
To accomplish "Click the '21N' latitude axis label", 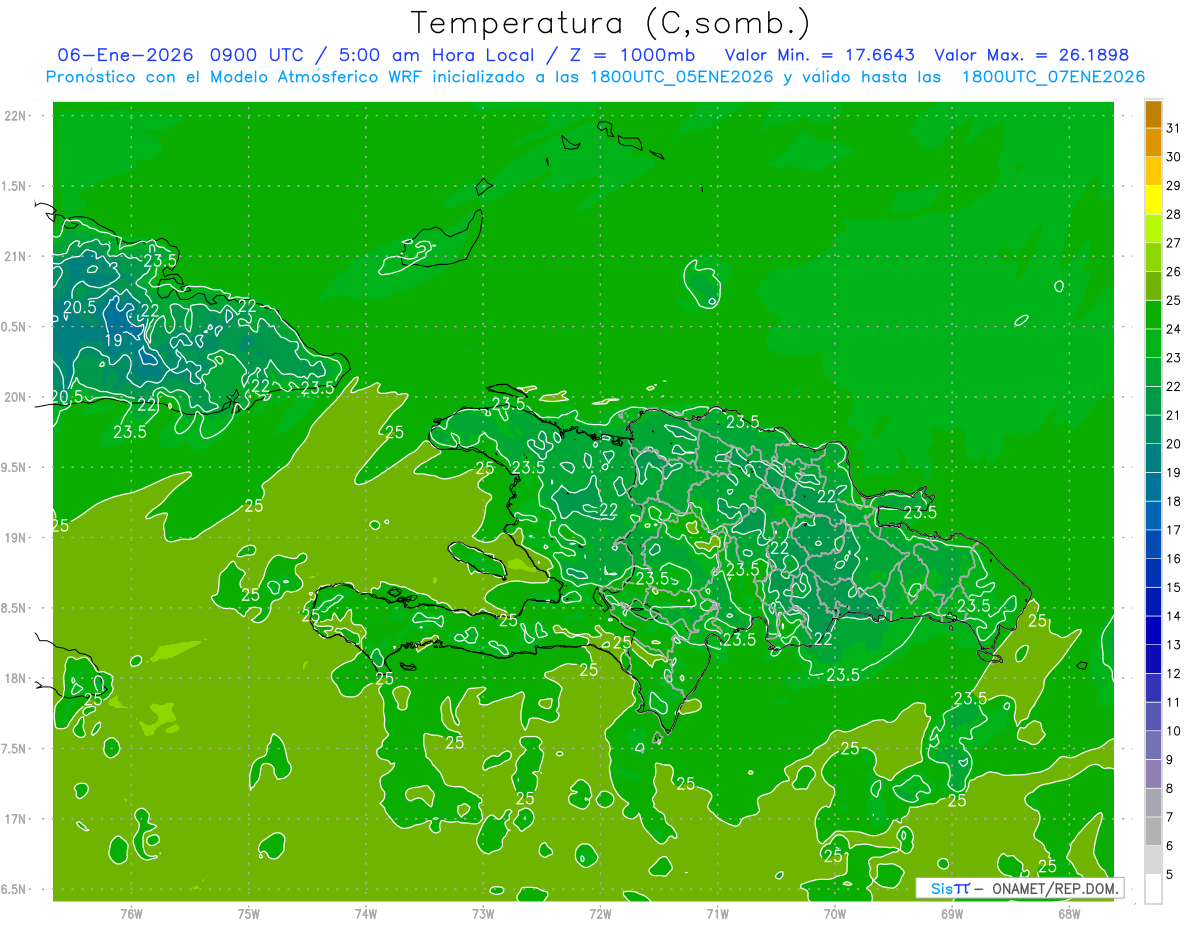I will click(16, 257).
